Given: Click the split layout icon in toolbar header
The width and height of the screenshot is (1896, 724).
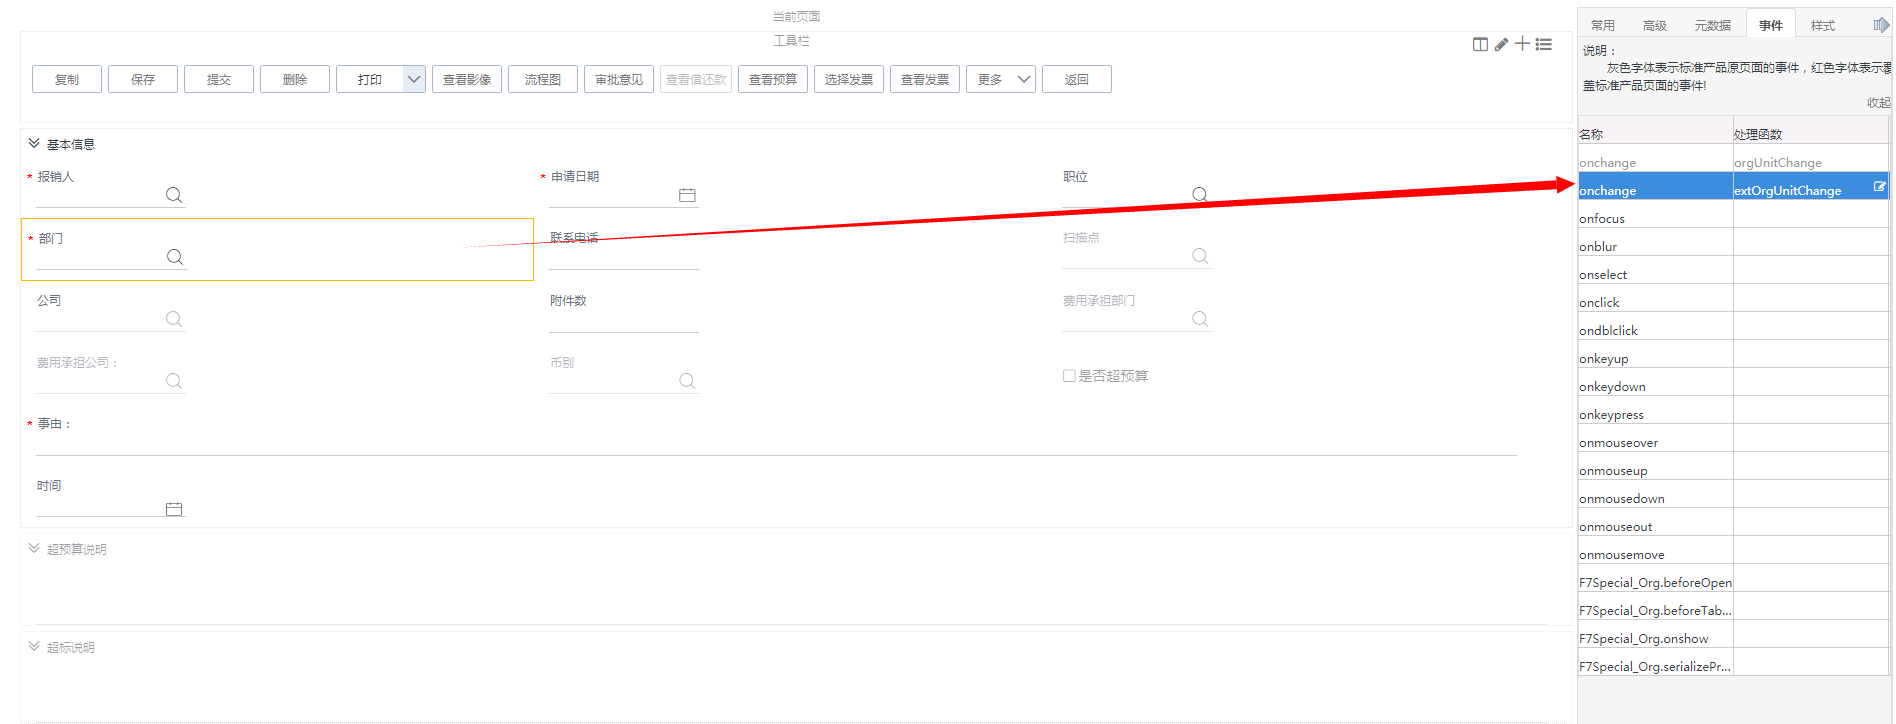Looking at the screenshot, I should [1480, 44].
